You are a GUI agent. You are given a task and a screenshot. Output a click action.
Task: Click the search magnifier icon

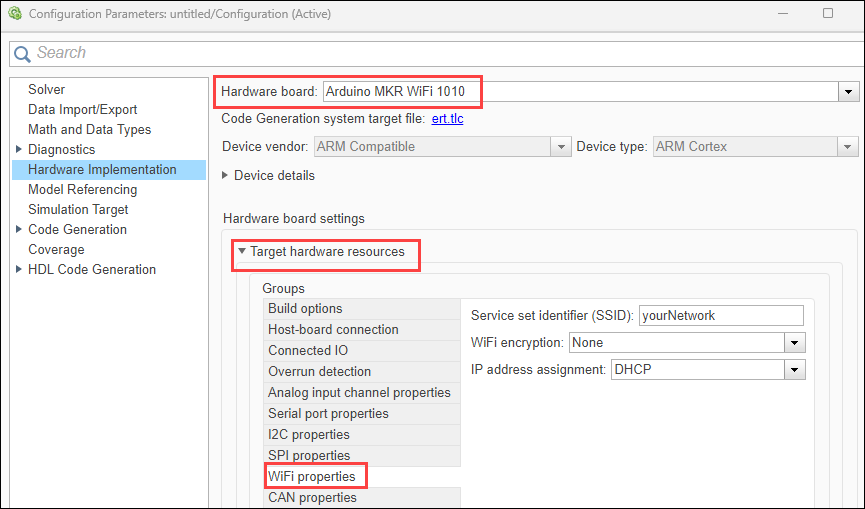click(23, 53)
